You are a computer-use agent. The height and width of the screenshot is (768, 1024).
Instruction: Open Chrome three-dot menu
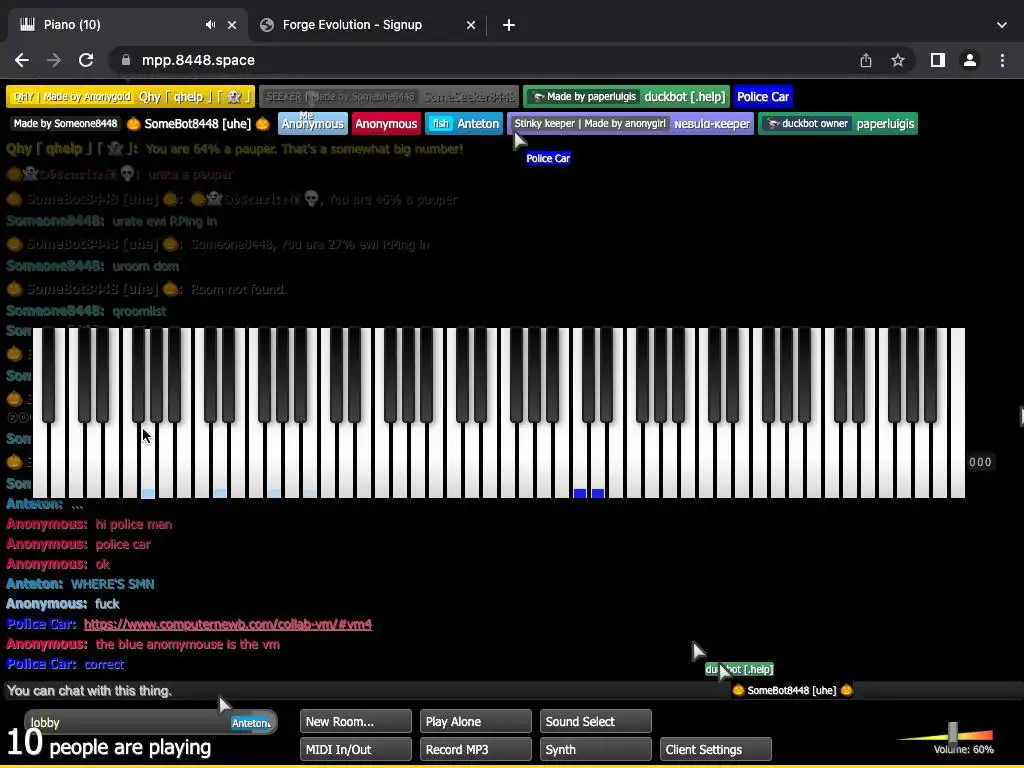(1002, 60)
